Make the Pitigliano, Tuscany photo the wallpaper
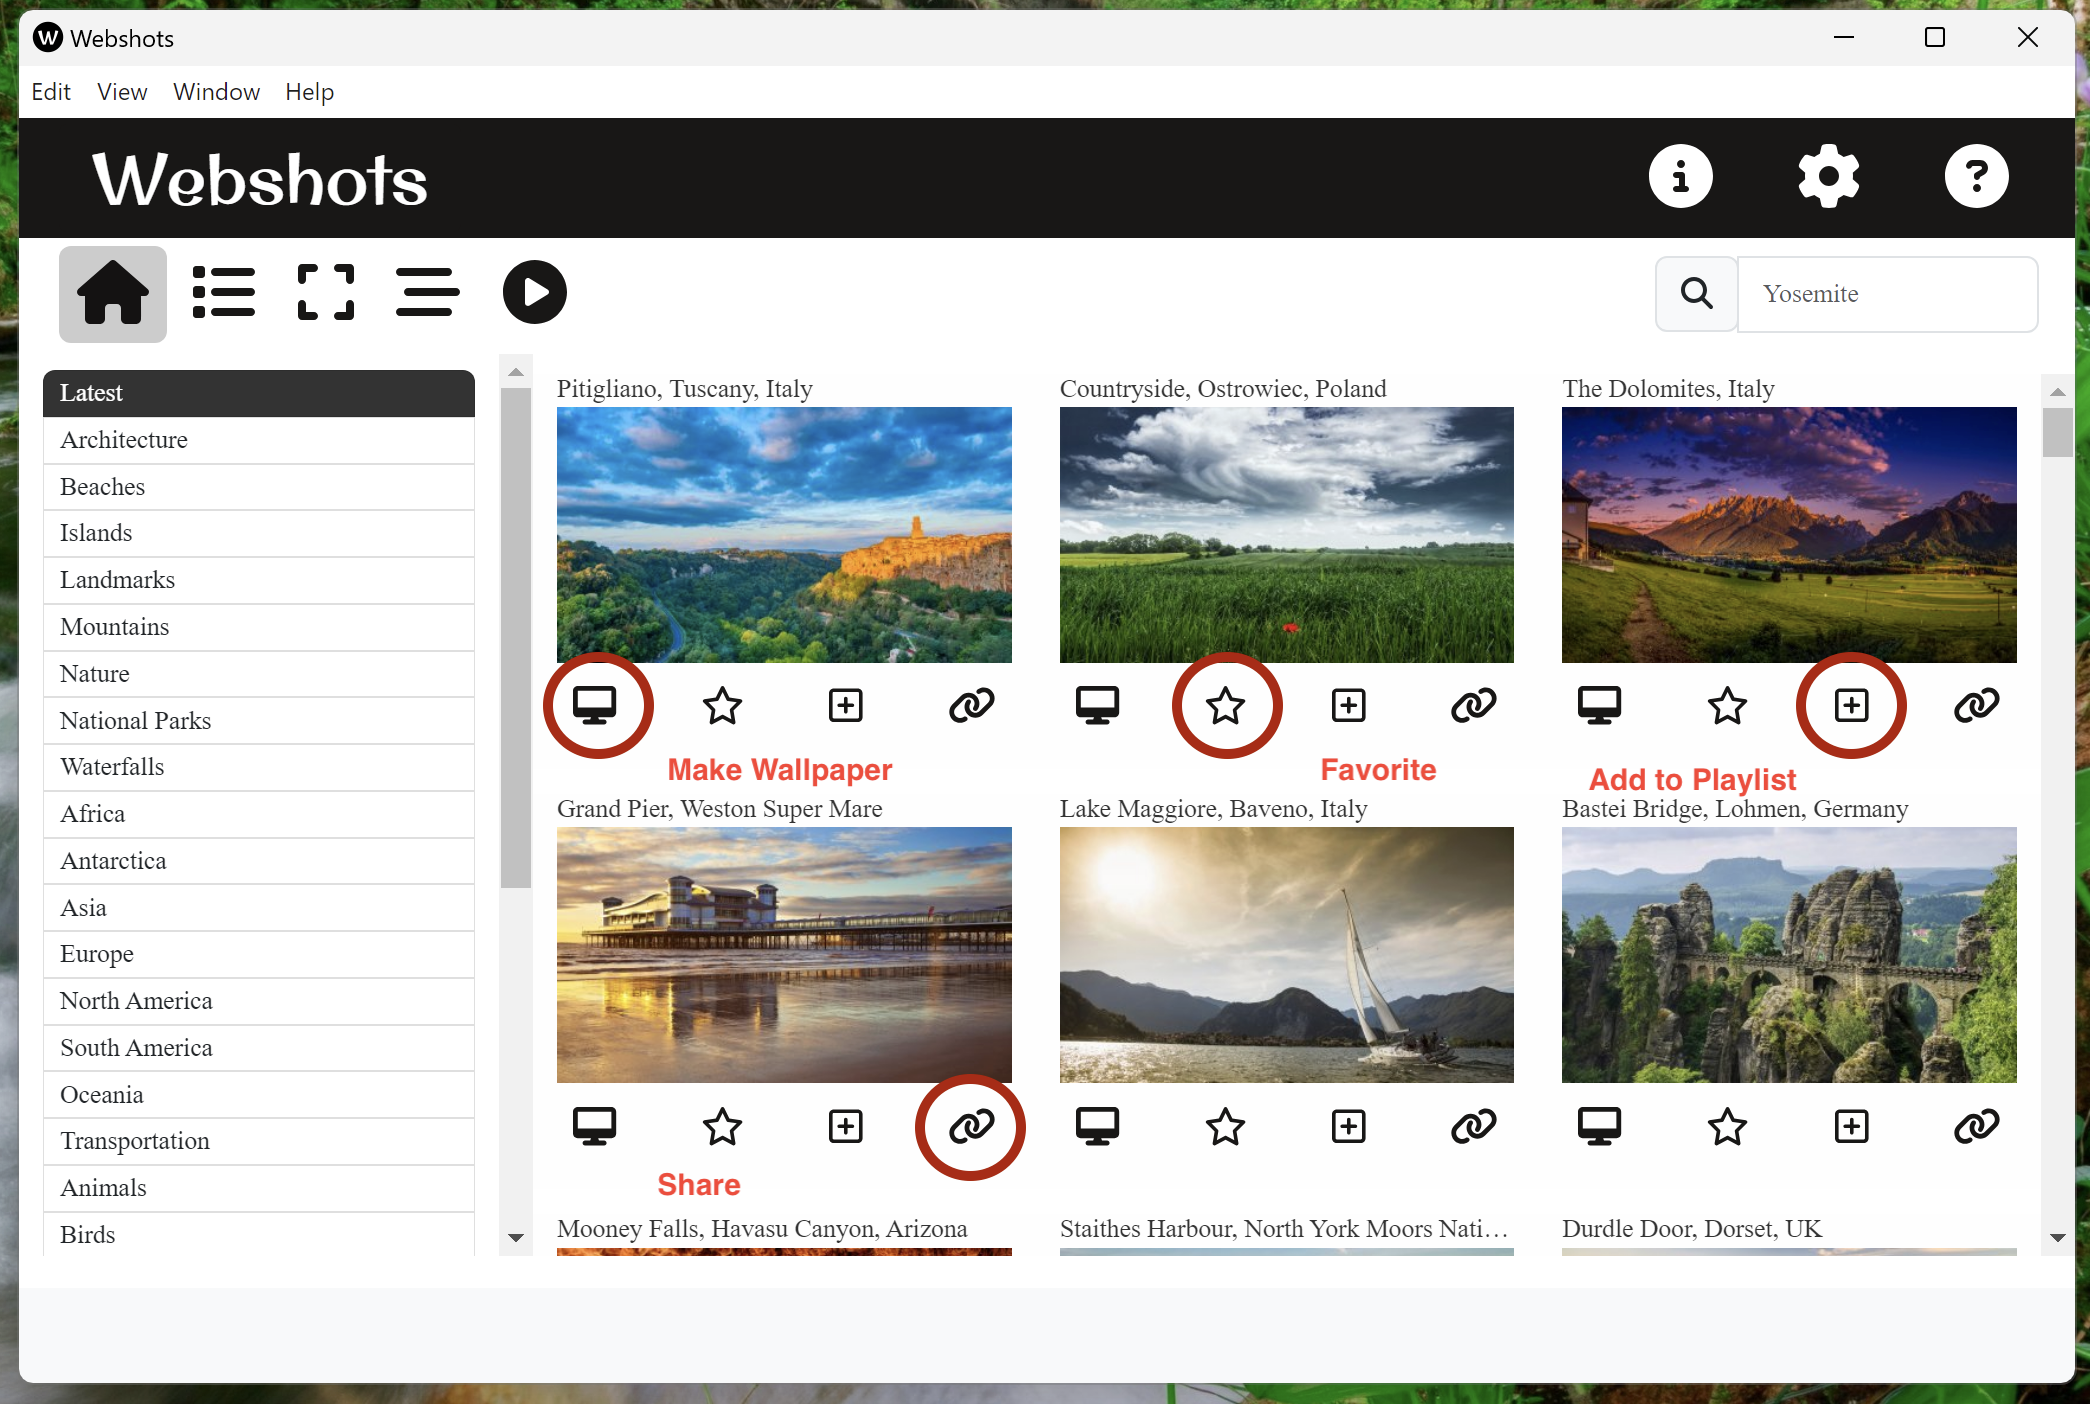This screenshot has width=2090, height=1404. point(595,706)
